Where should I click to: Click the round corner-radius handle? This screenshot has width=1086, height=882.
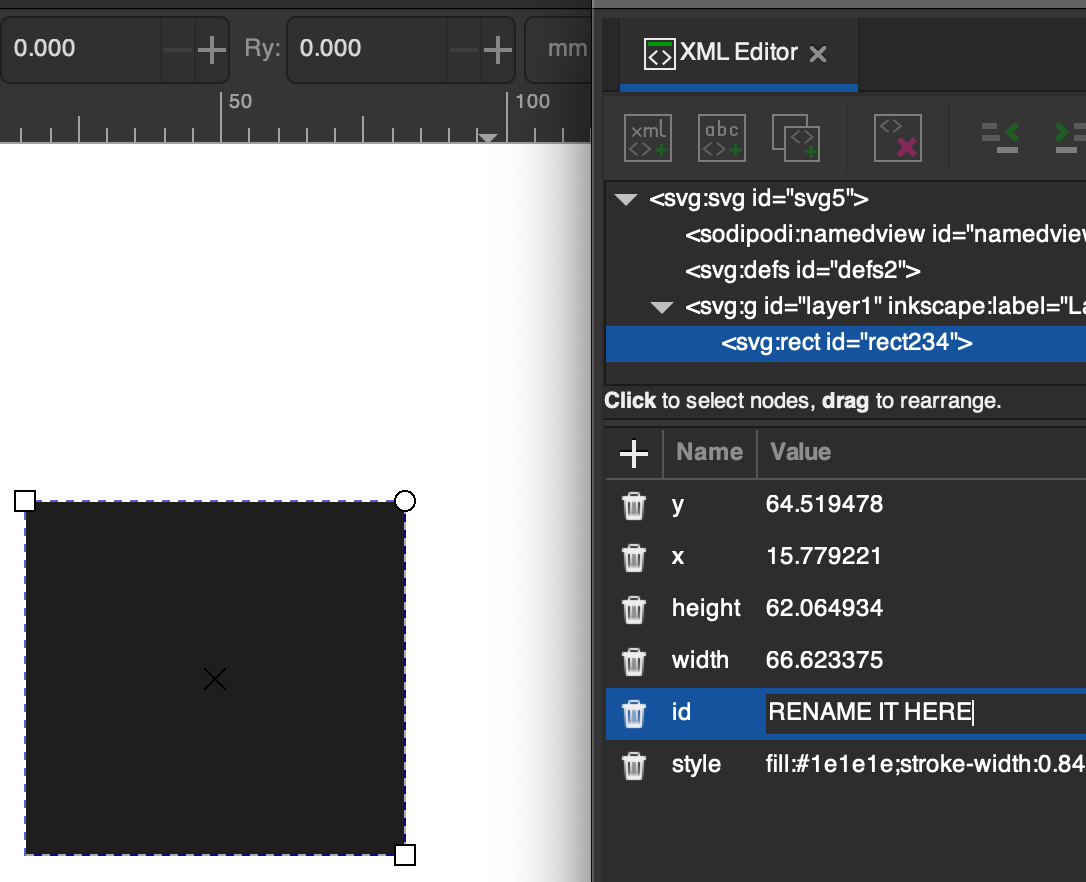[x=405, y=501]
